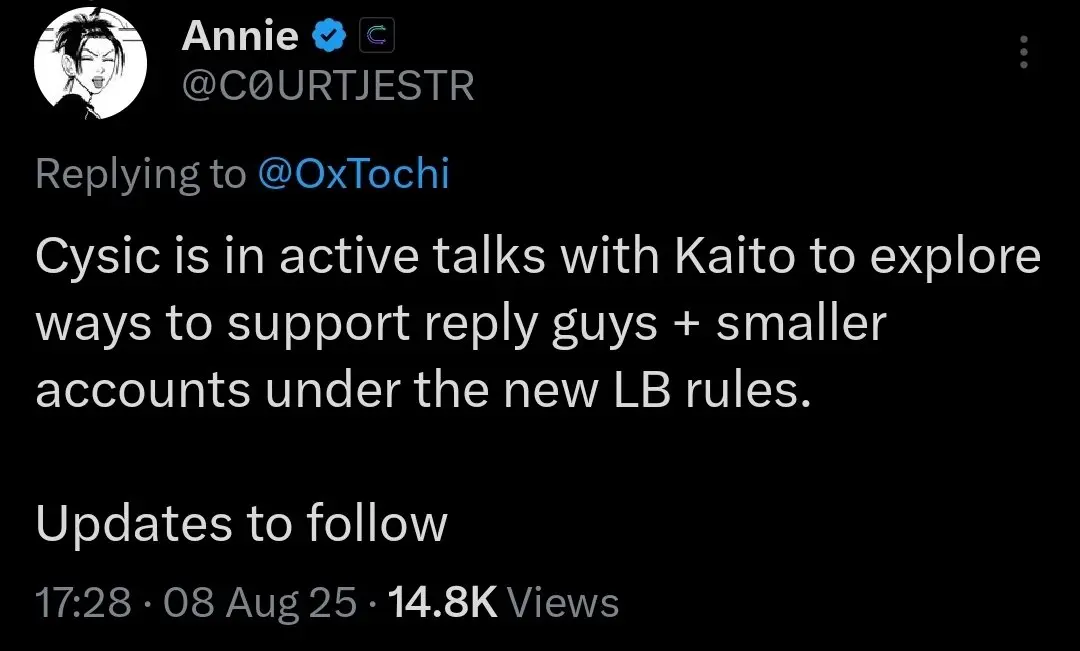Click the blue verified checkmark badge
Image resolution: width=1080 pixels, height=651 pixels.
point(330,36)
